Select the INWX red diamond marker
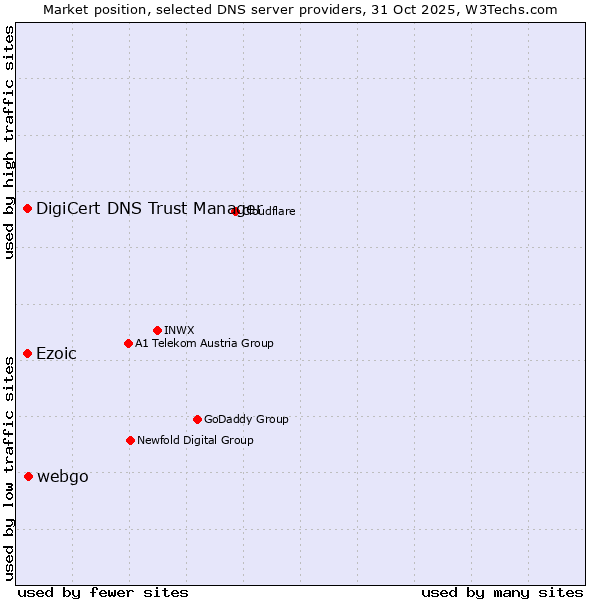The width and height of the screenshot is (600, 600). coord(158,330)
